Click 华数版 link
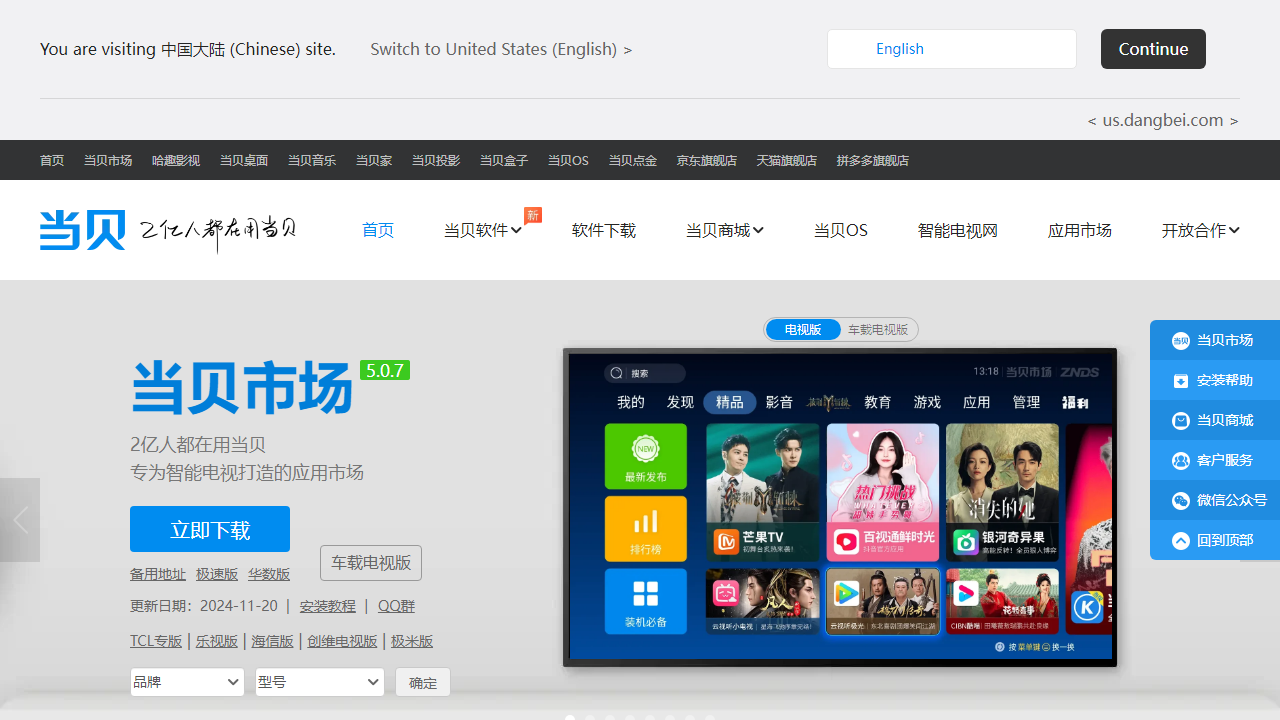Screen dimensions: 1280x720 pos(269,574)
